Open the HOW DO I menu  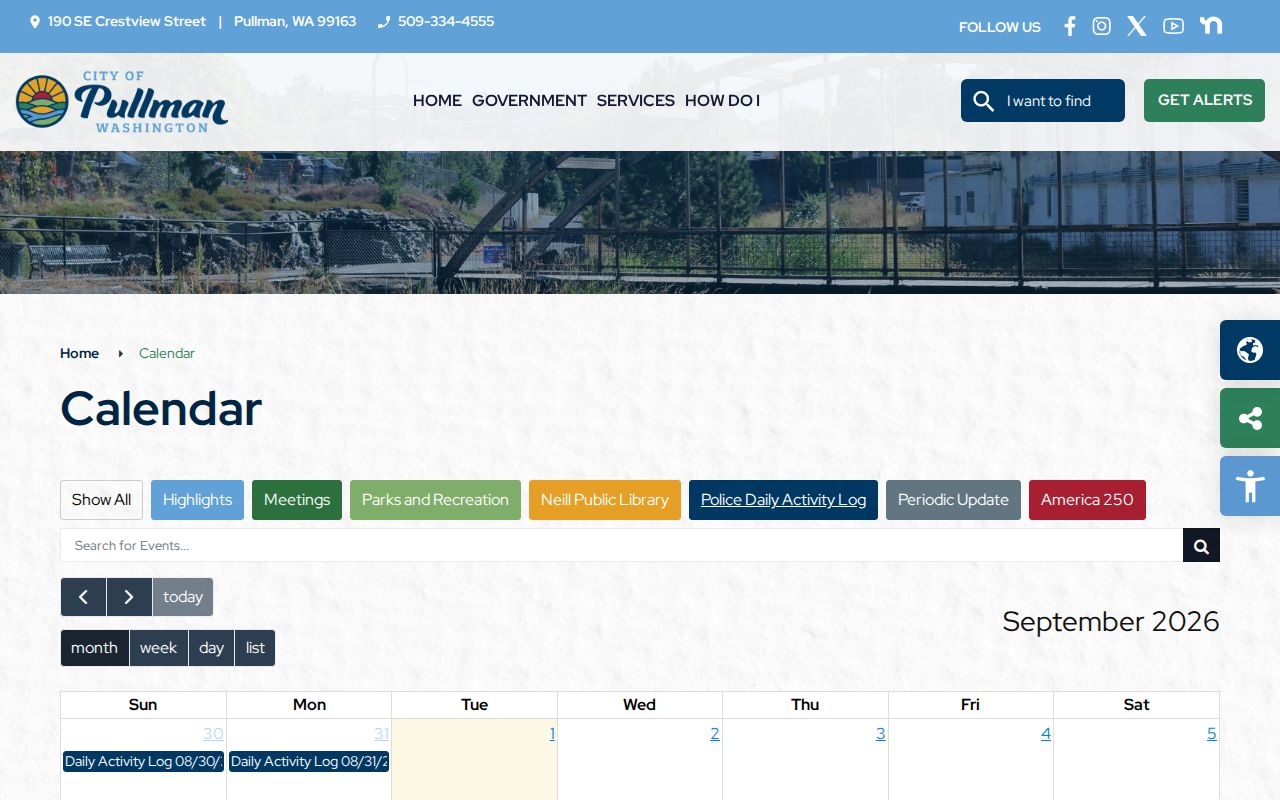coord(722,100)
